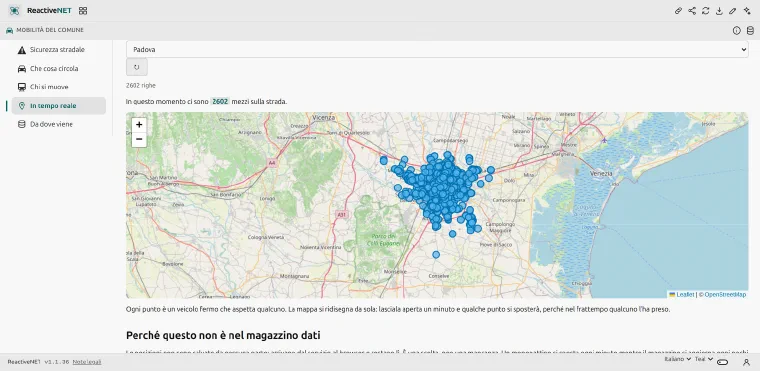760x371 pixels.
Task: Open the Teal theme color dropdown
Action: coord(704,359)
